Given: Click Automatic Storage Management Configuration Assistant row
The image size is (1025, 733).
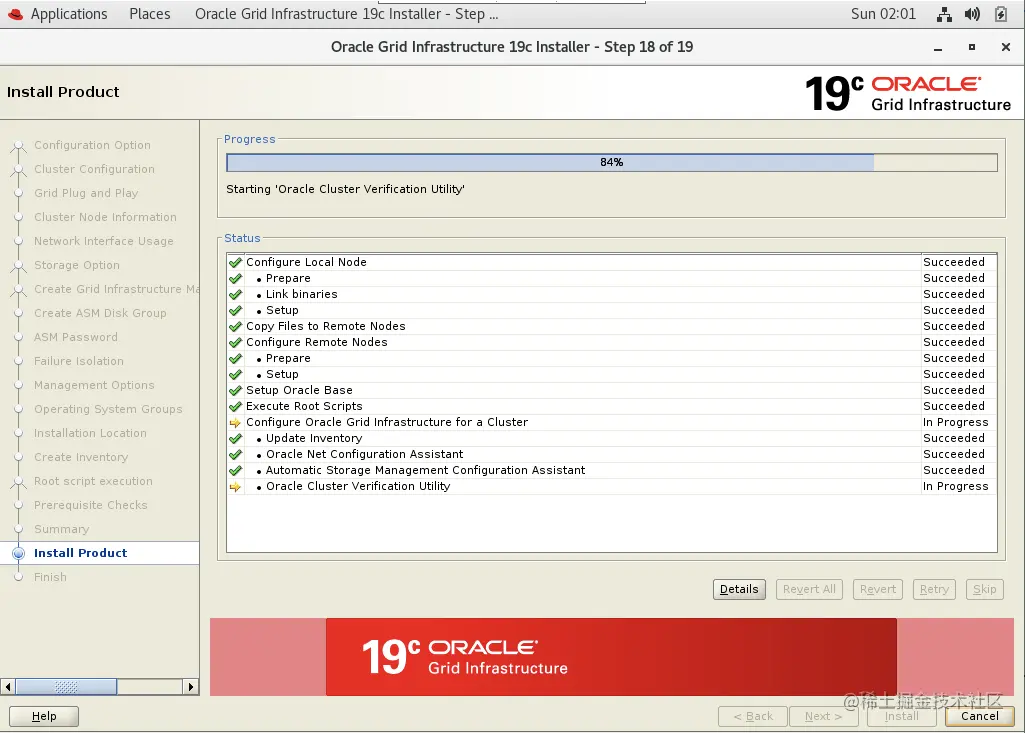Looking at the screenshot, I should pyautogui.click(x=611, y=470).
